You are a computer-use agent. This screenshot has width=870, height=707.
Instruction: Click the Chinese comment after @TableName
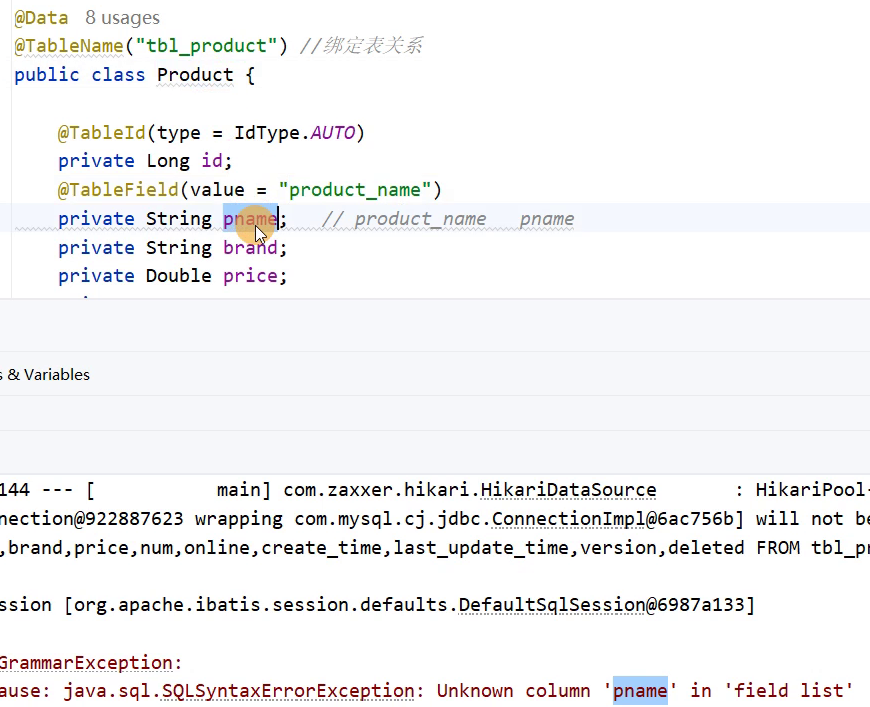pyautogui.click(x=361, y=46)
